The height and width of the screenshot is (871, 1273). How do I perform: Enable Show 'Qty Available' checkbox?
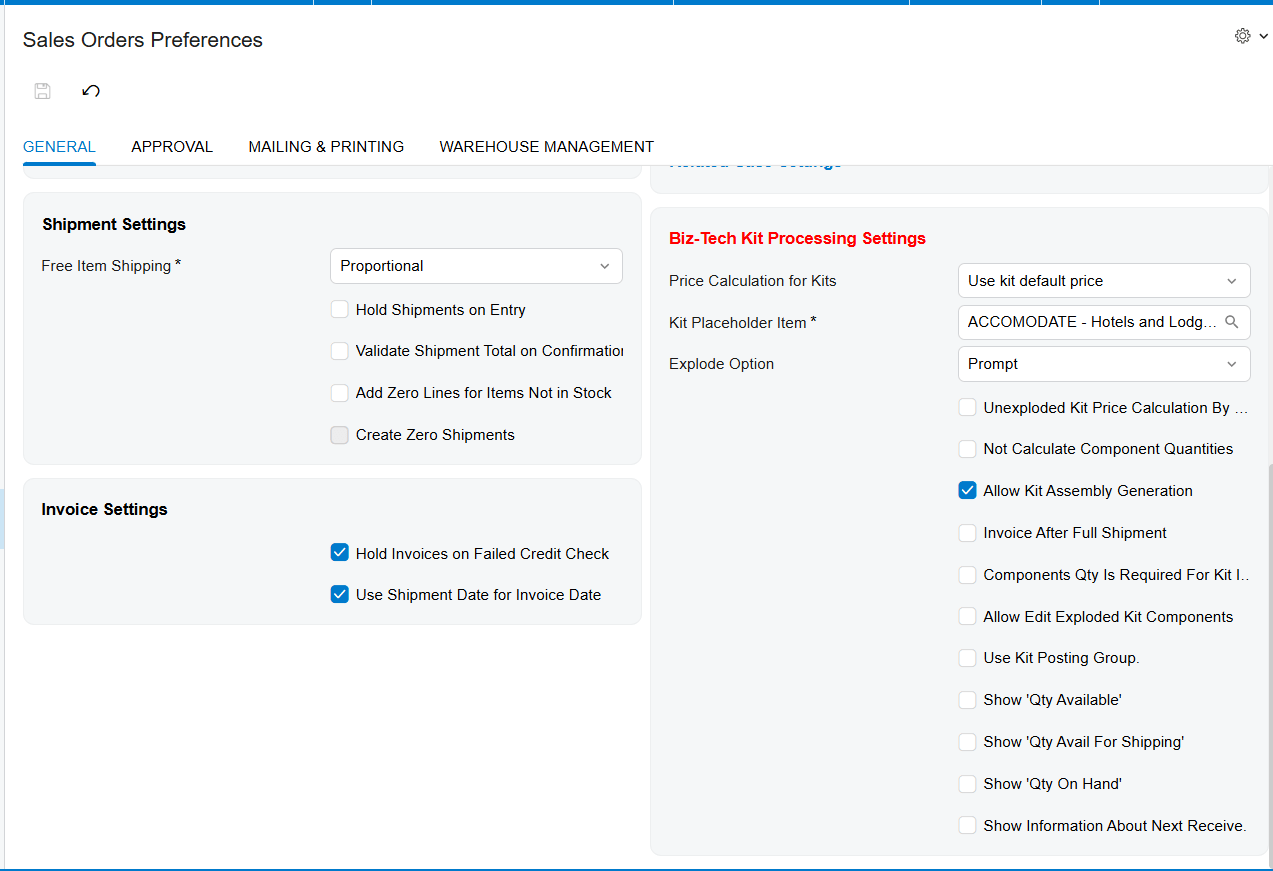(x=967, y=700)
